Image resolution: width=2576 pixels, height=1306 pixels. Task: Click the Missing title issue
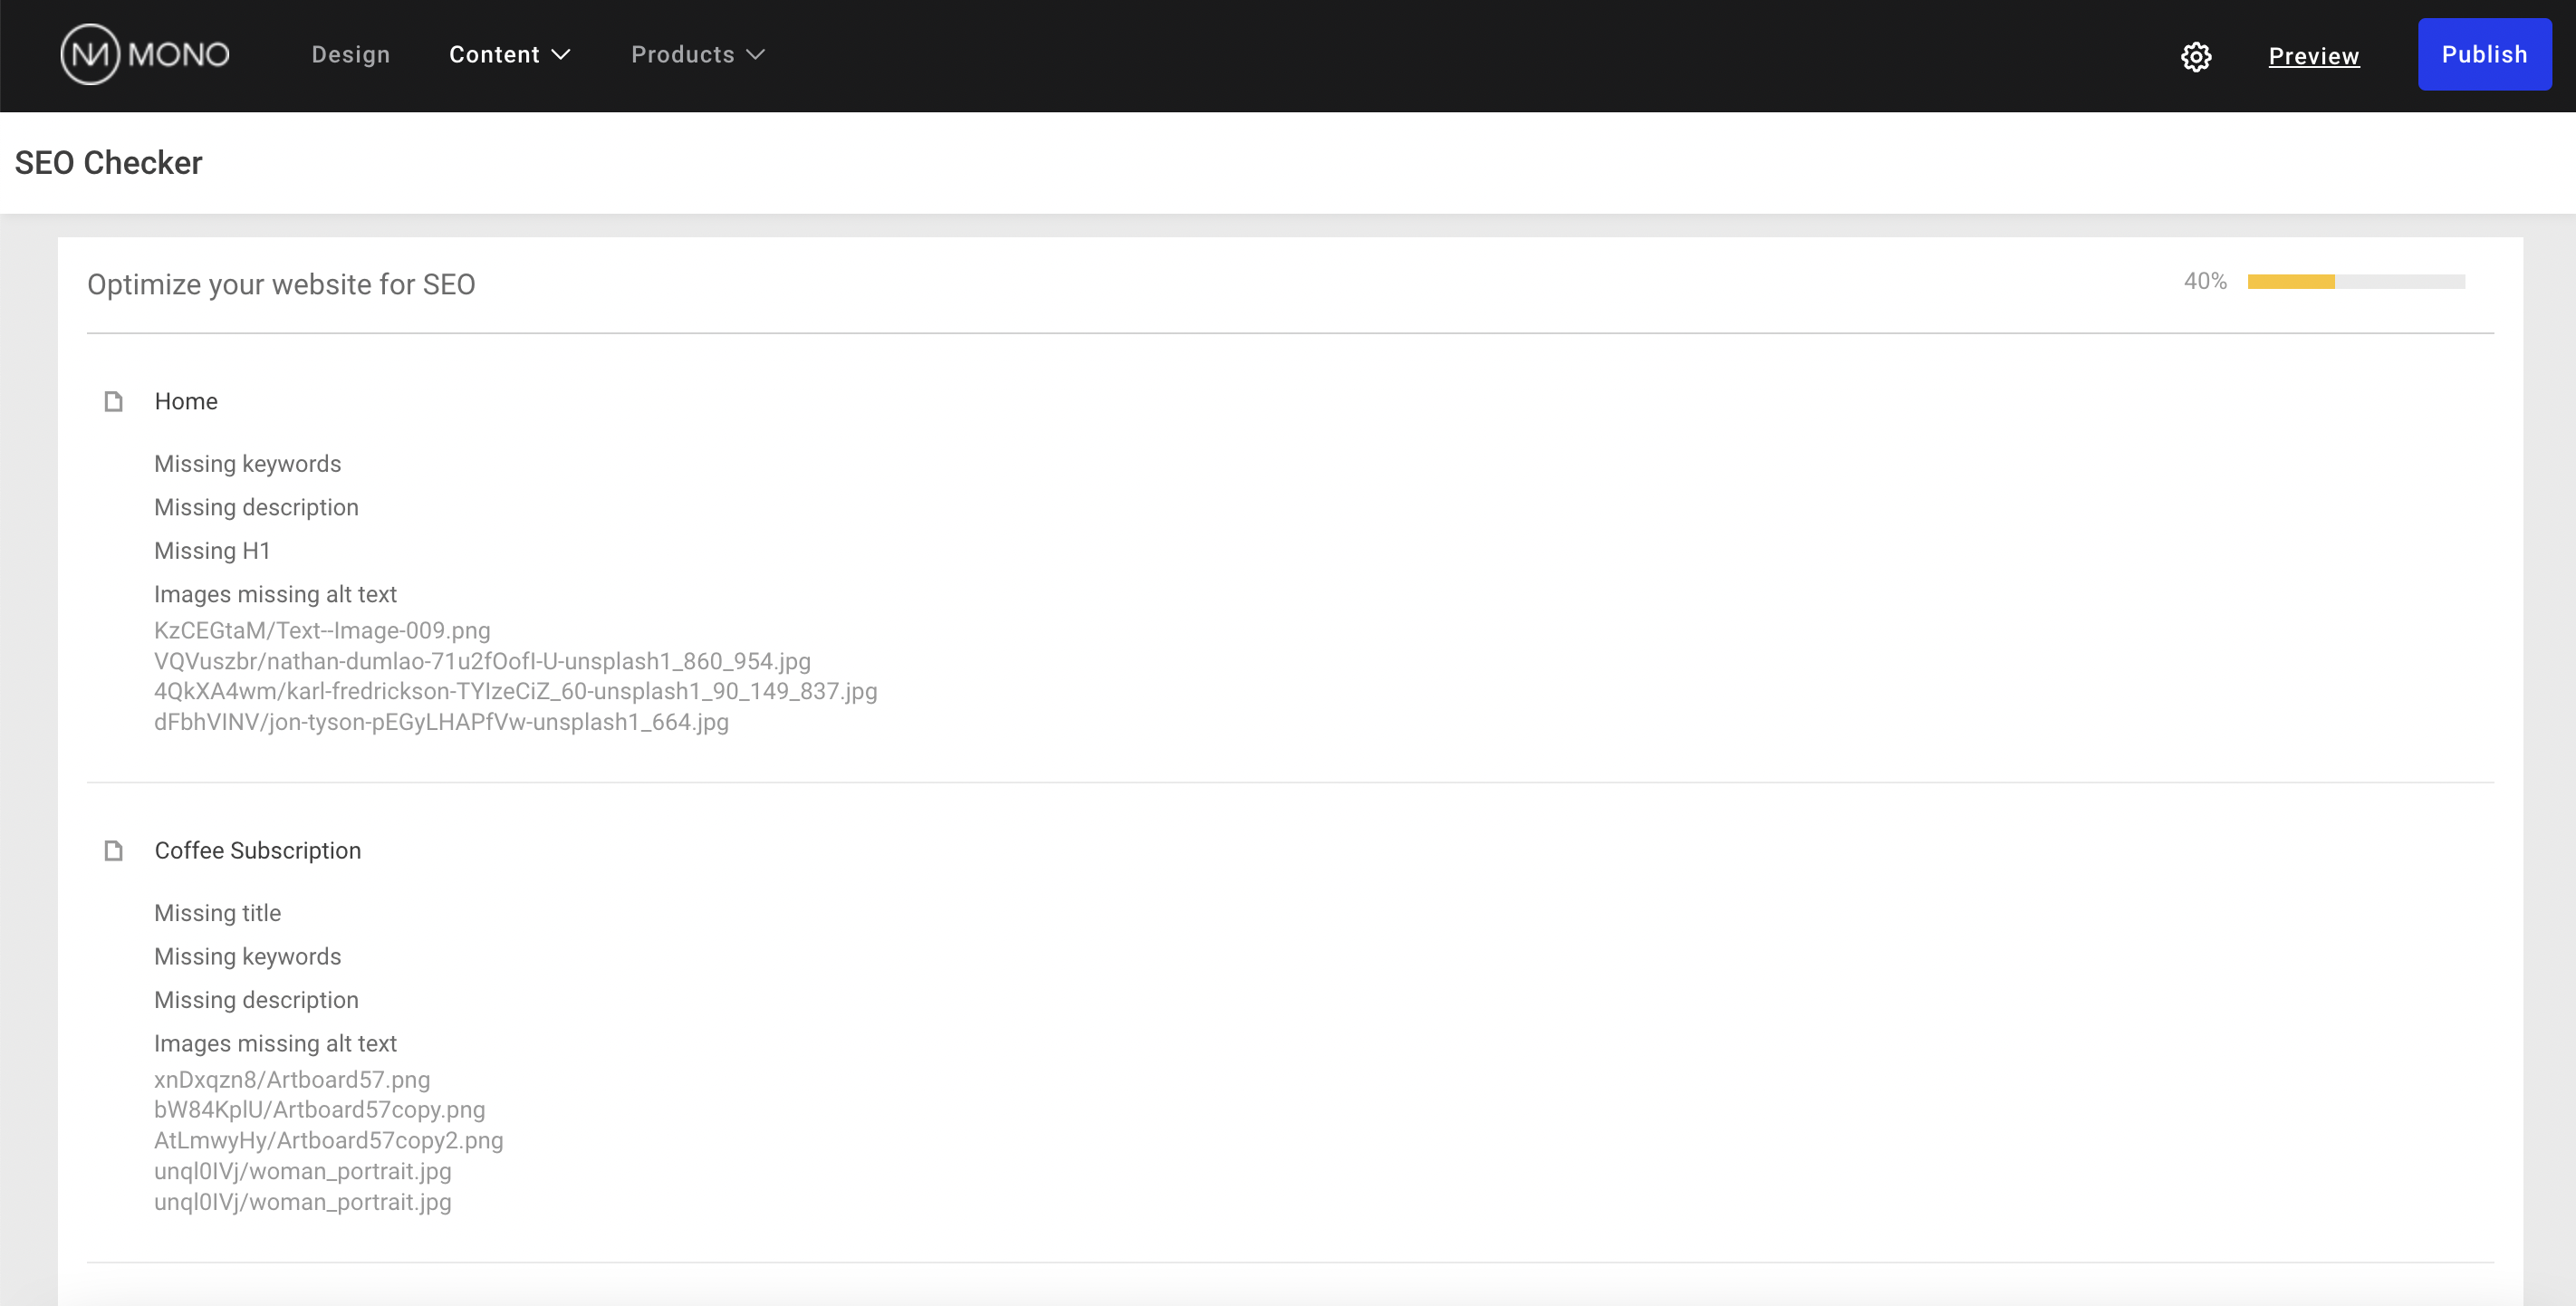click(217, 912)
